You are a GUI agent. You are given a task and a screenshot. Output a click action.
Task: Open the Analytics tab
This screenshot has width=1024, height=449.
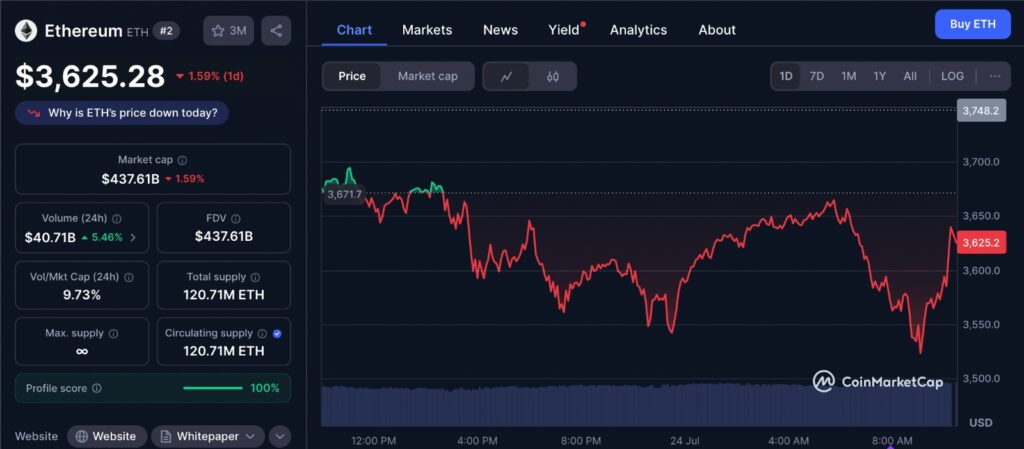click(638, 30)
